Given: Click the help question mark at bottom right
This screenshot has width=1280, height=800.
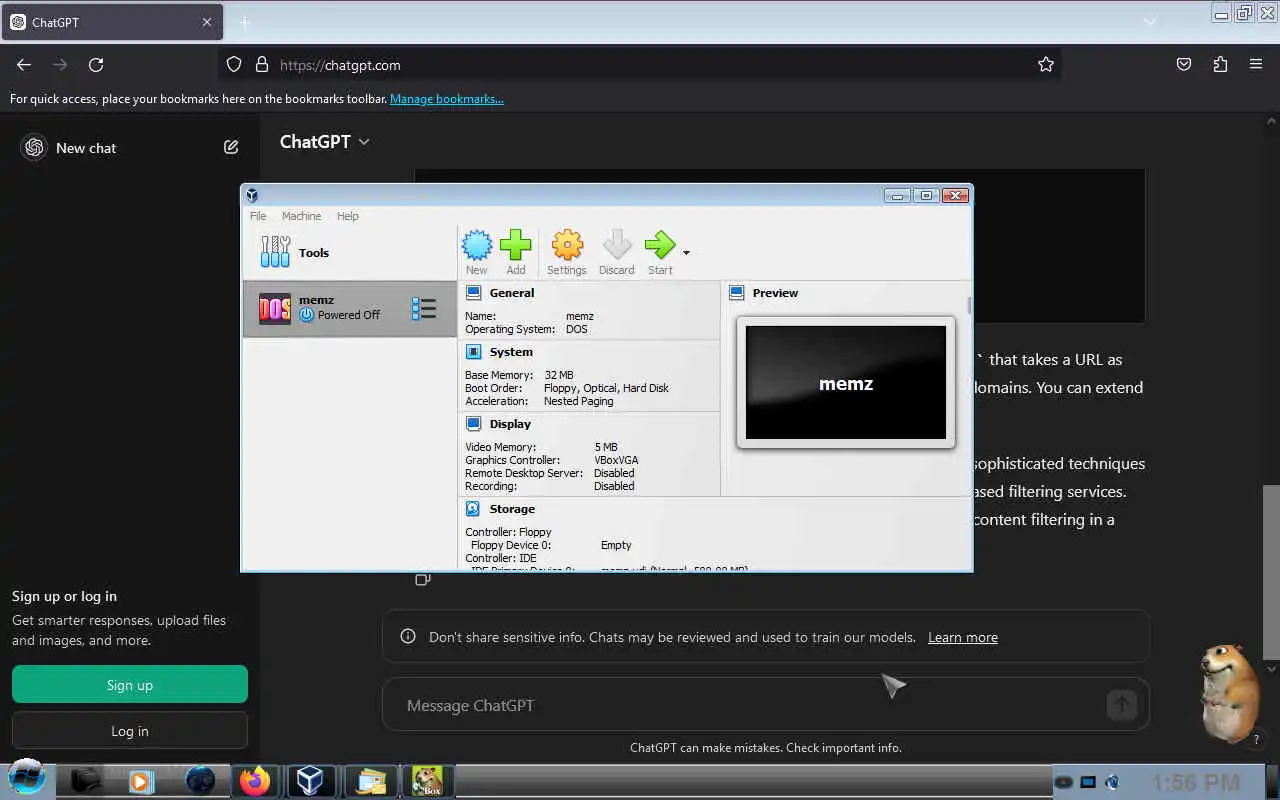Looking at the screenshot, I should [x=1257, y=740].
